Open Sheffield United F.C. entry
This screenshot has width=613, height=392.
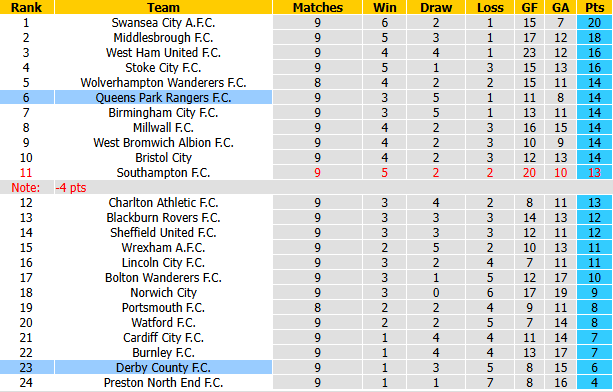163,233
